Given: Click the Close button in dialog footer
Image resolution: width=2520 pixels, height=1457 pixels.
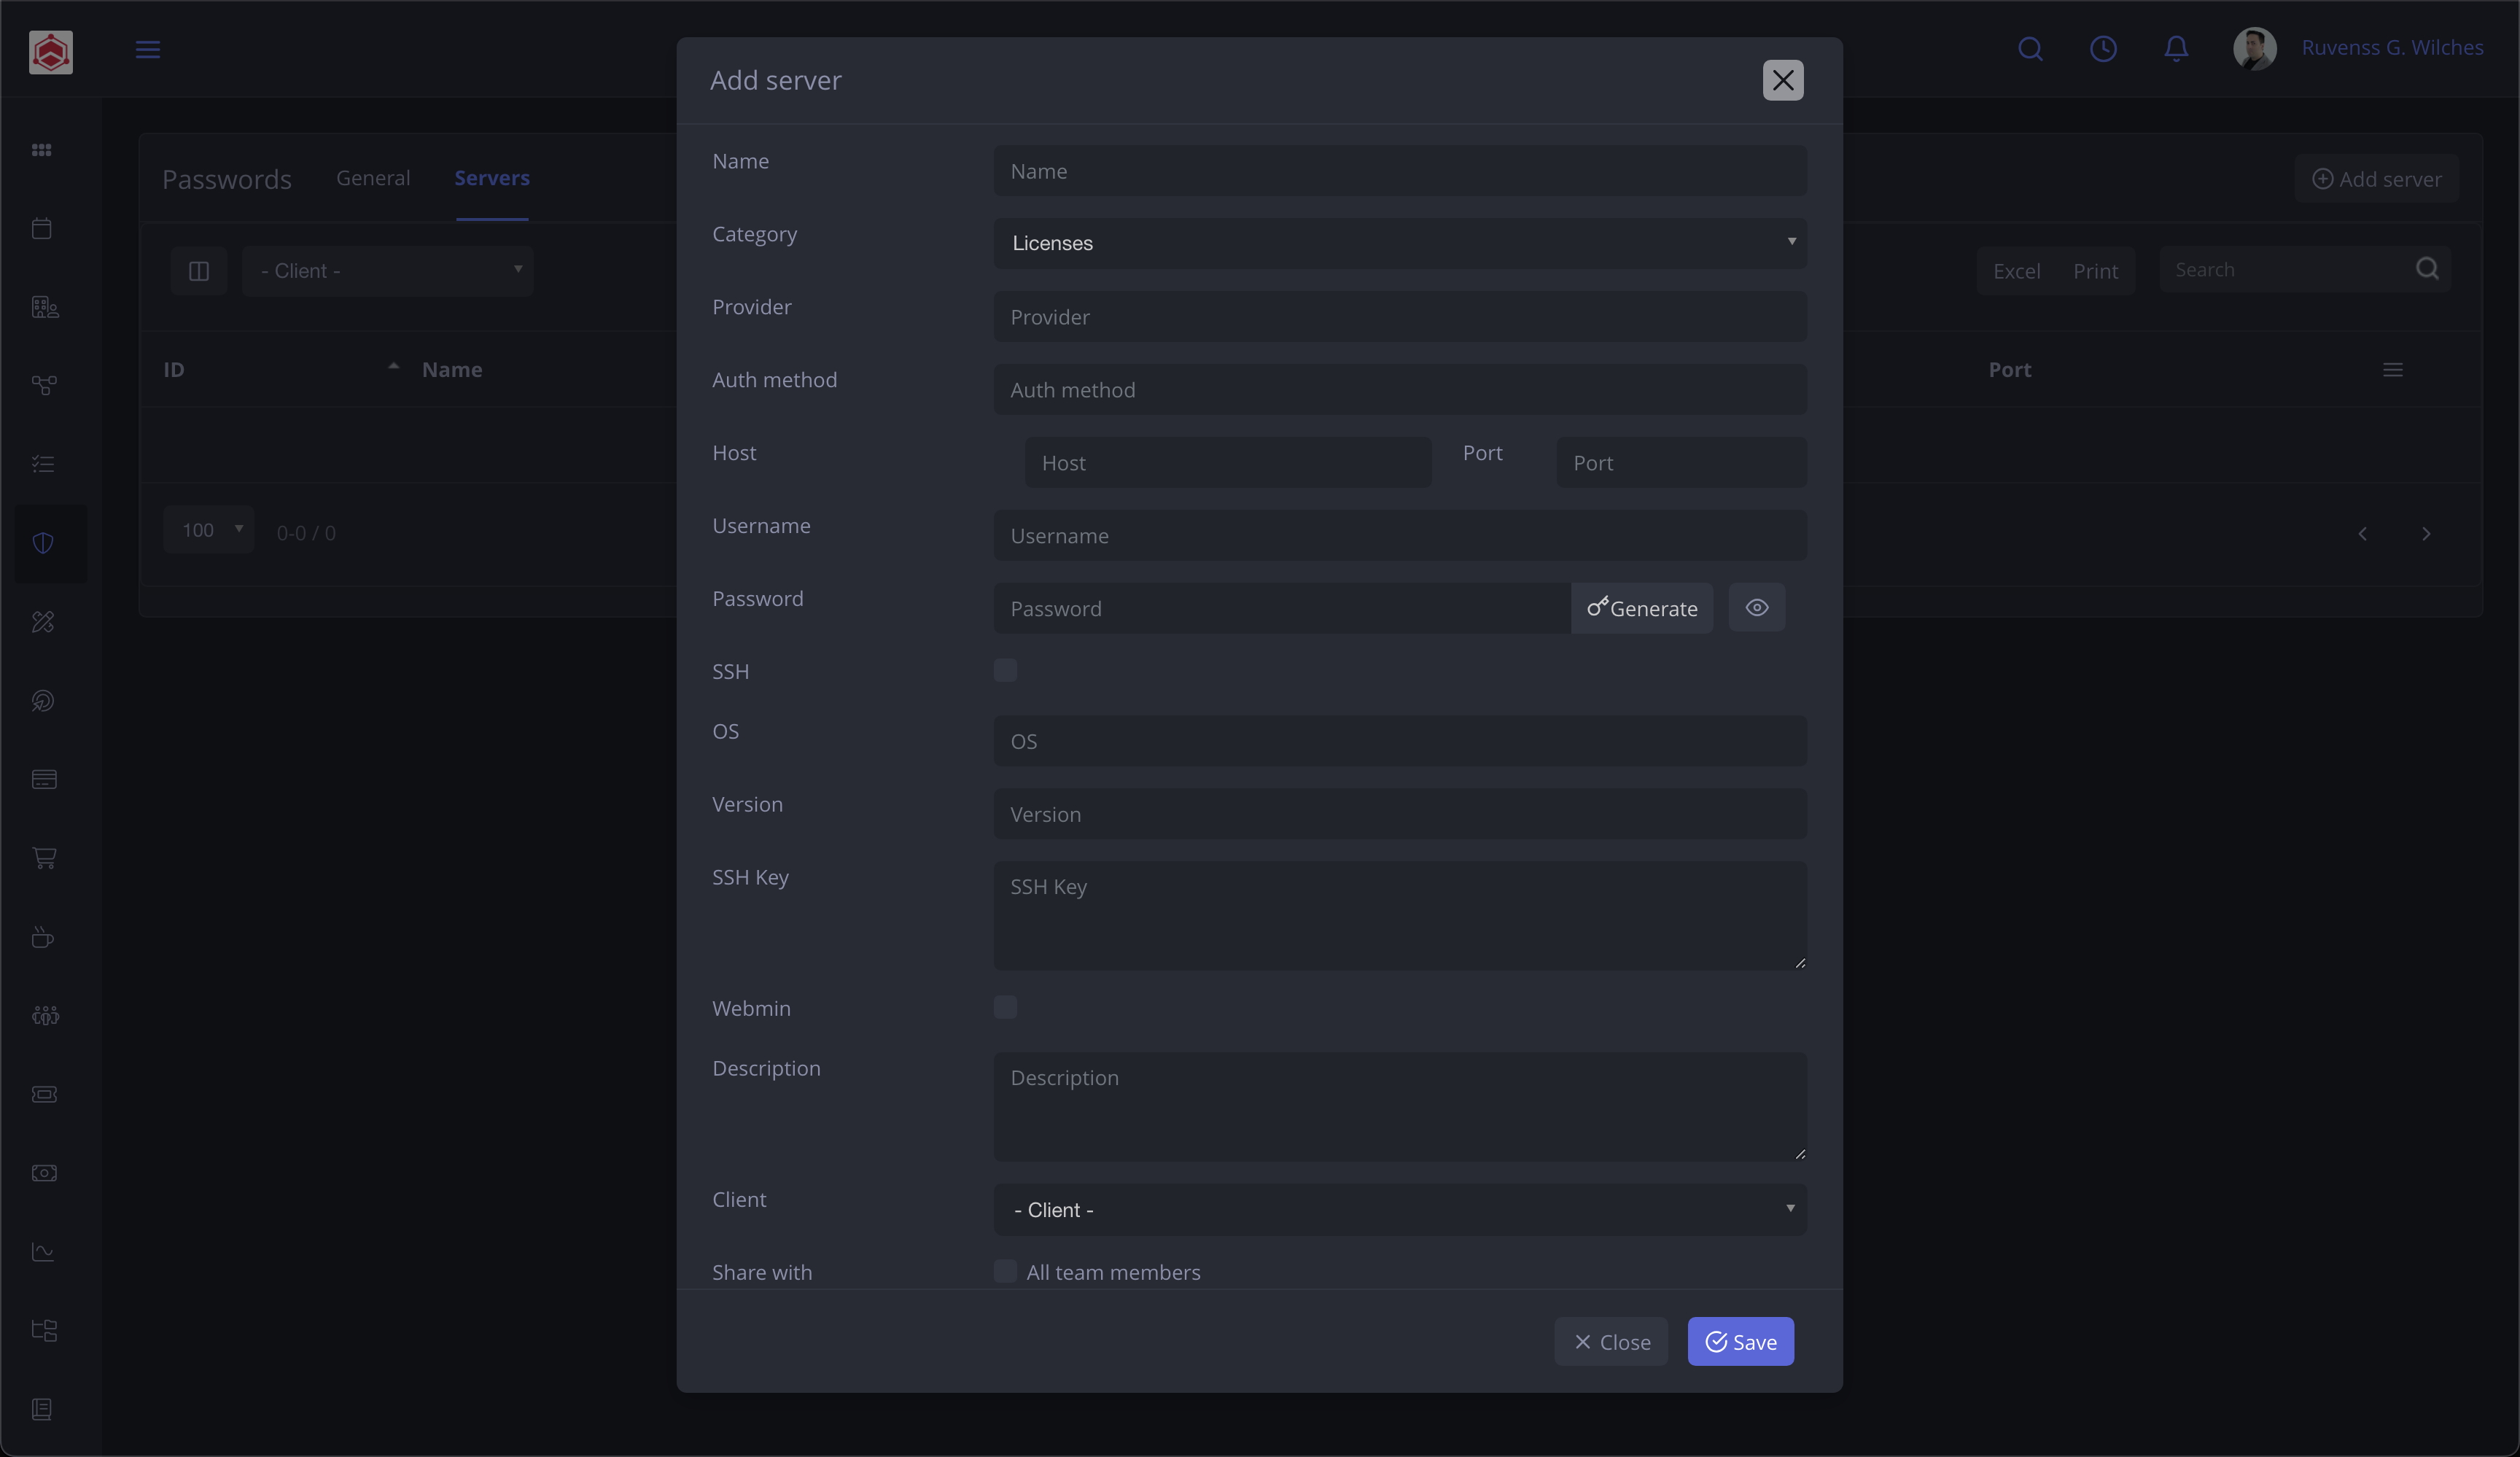Looking at the screenshot, I should [1611, 1341].
